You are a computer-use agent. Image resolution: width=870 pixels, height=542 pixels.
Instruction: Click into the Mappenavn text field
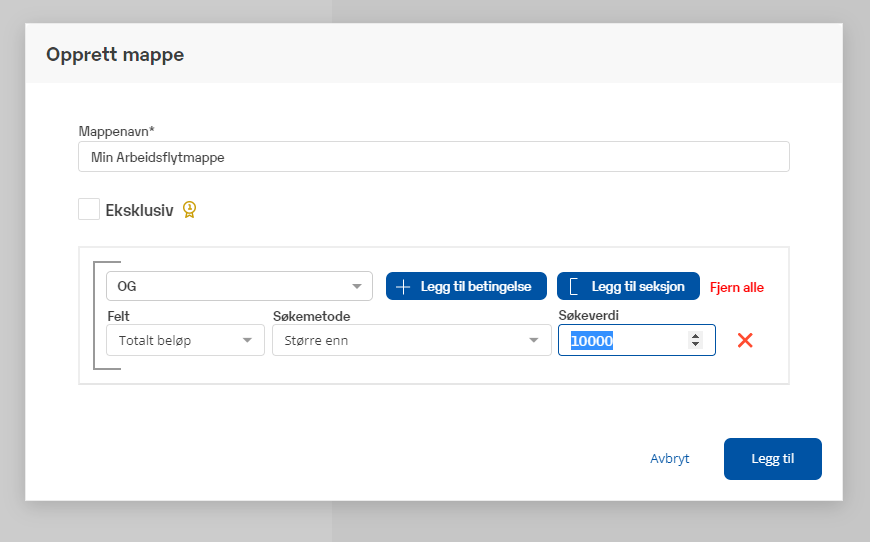[433, 157]
